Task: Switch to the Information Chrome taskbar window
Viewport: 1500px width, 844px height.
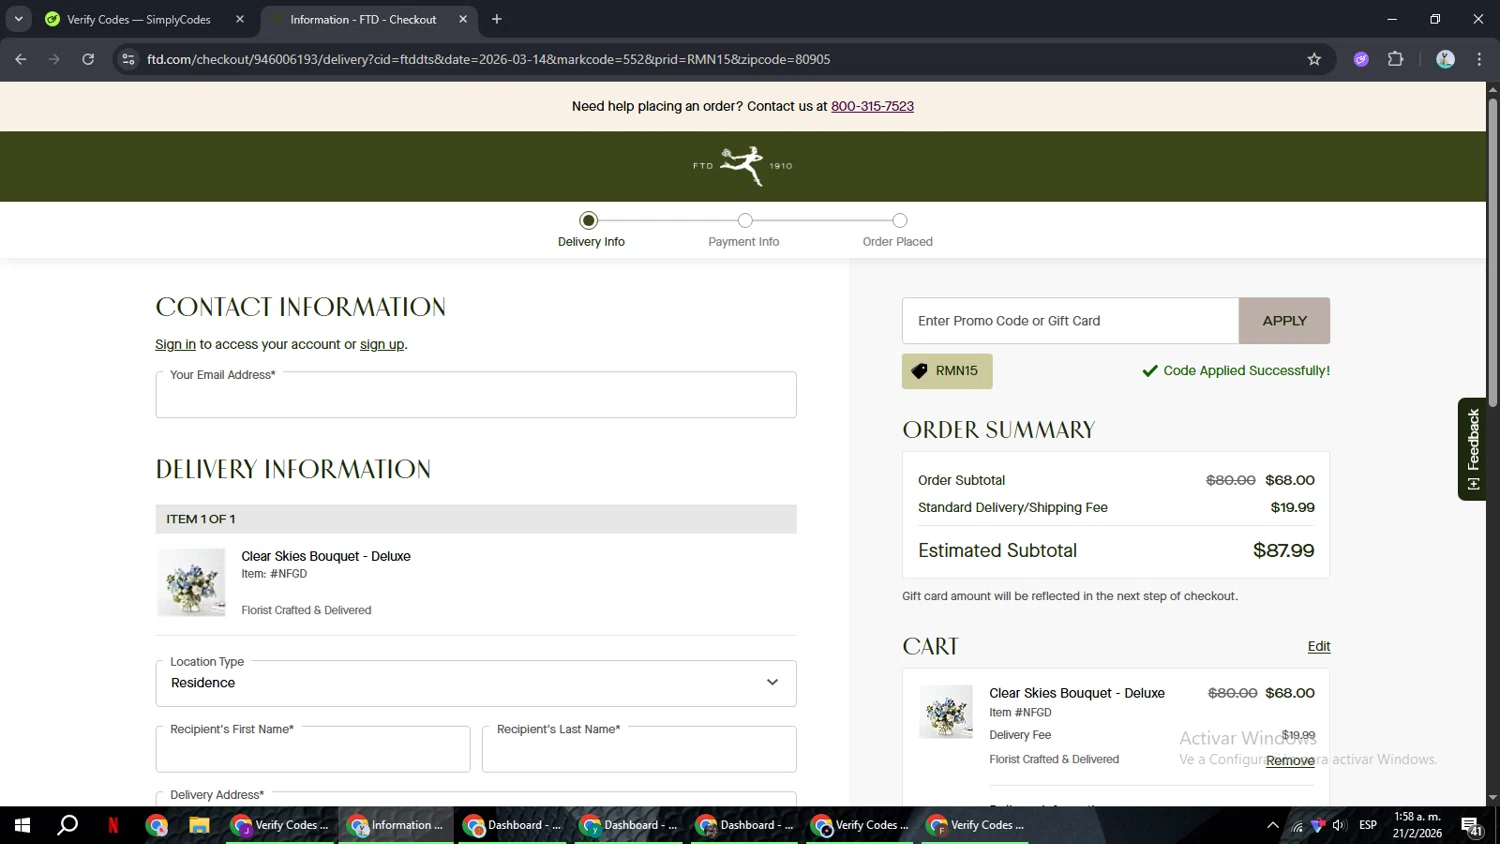Action: (x=396, y=825)
